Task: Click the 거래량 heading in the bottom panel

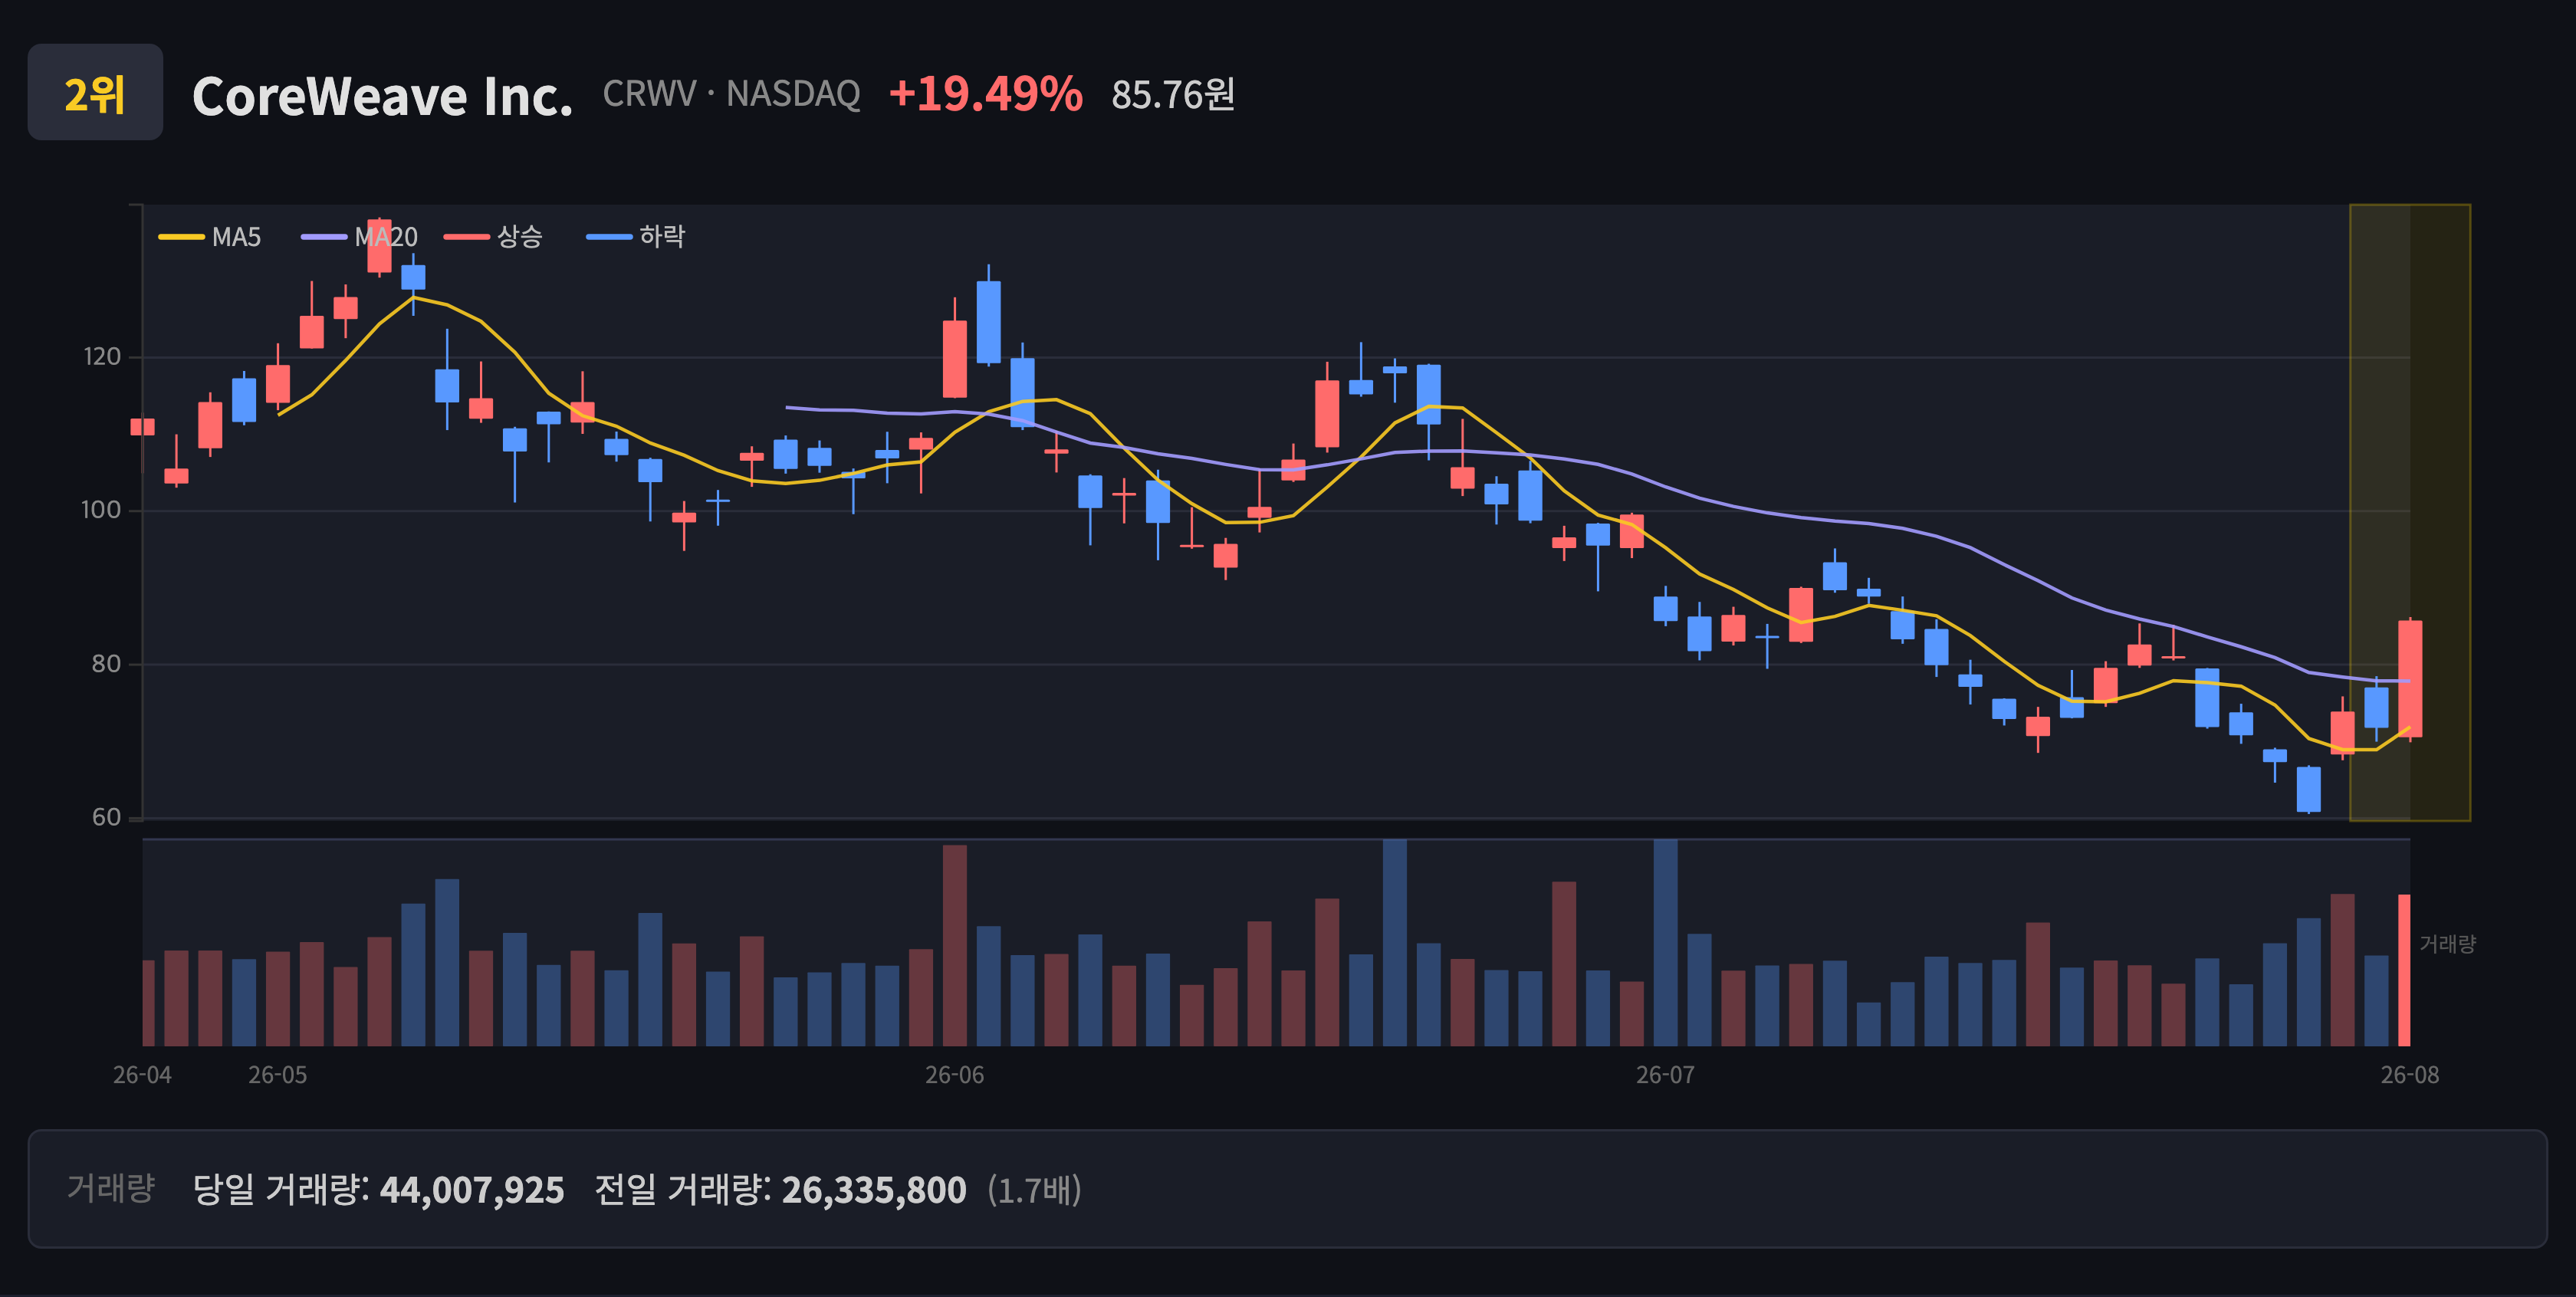Action: coord(111,1188)
